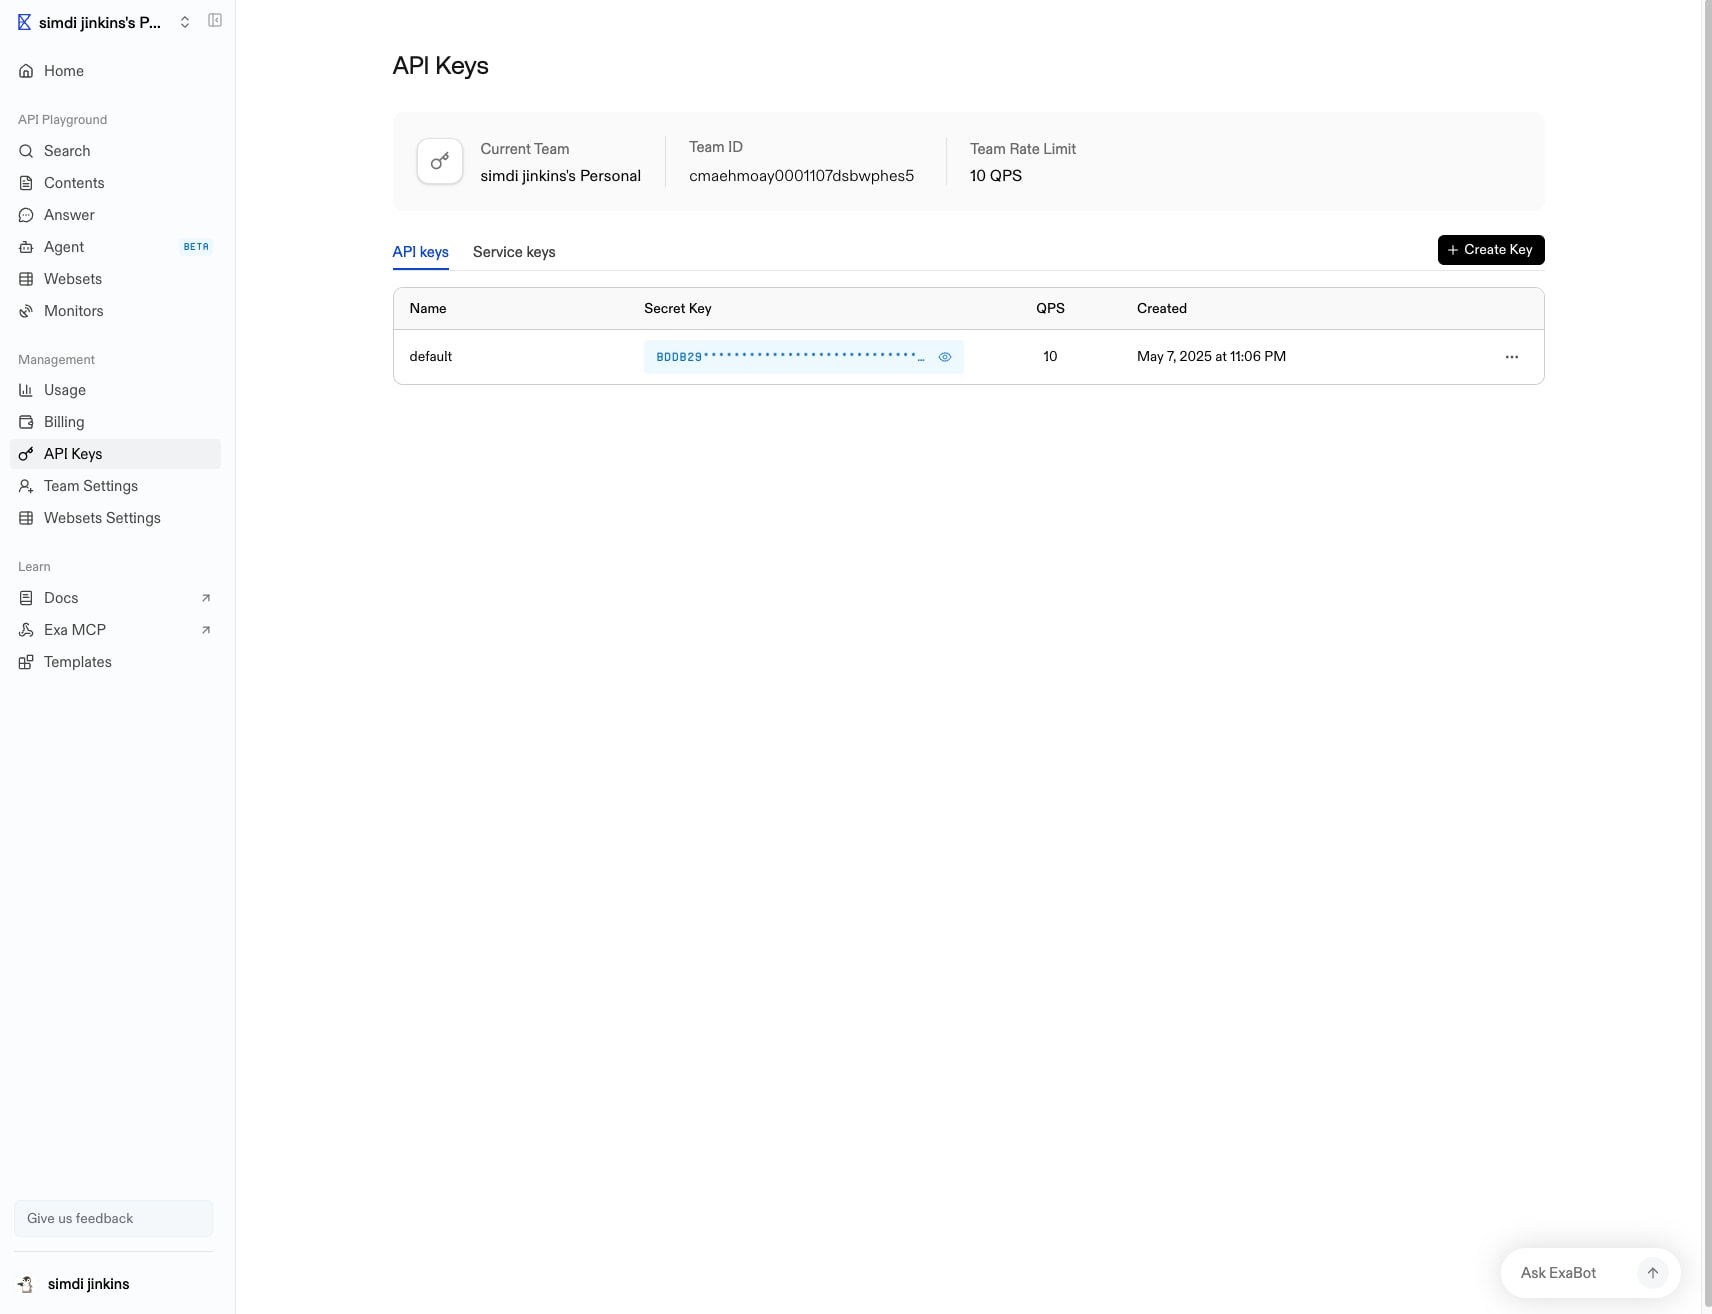Click the Contents document icon
Screen dimensions: 1712x1314
26,183
